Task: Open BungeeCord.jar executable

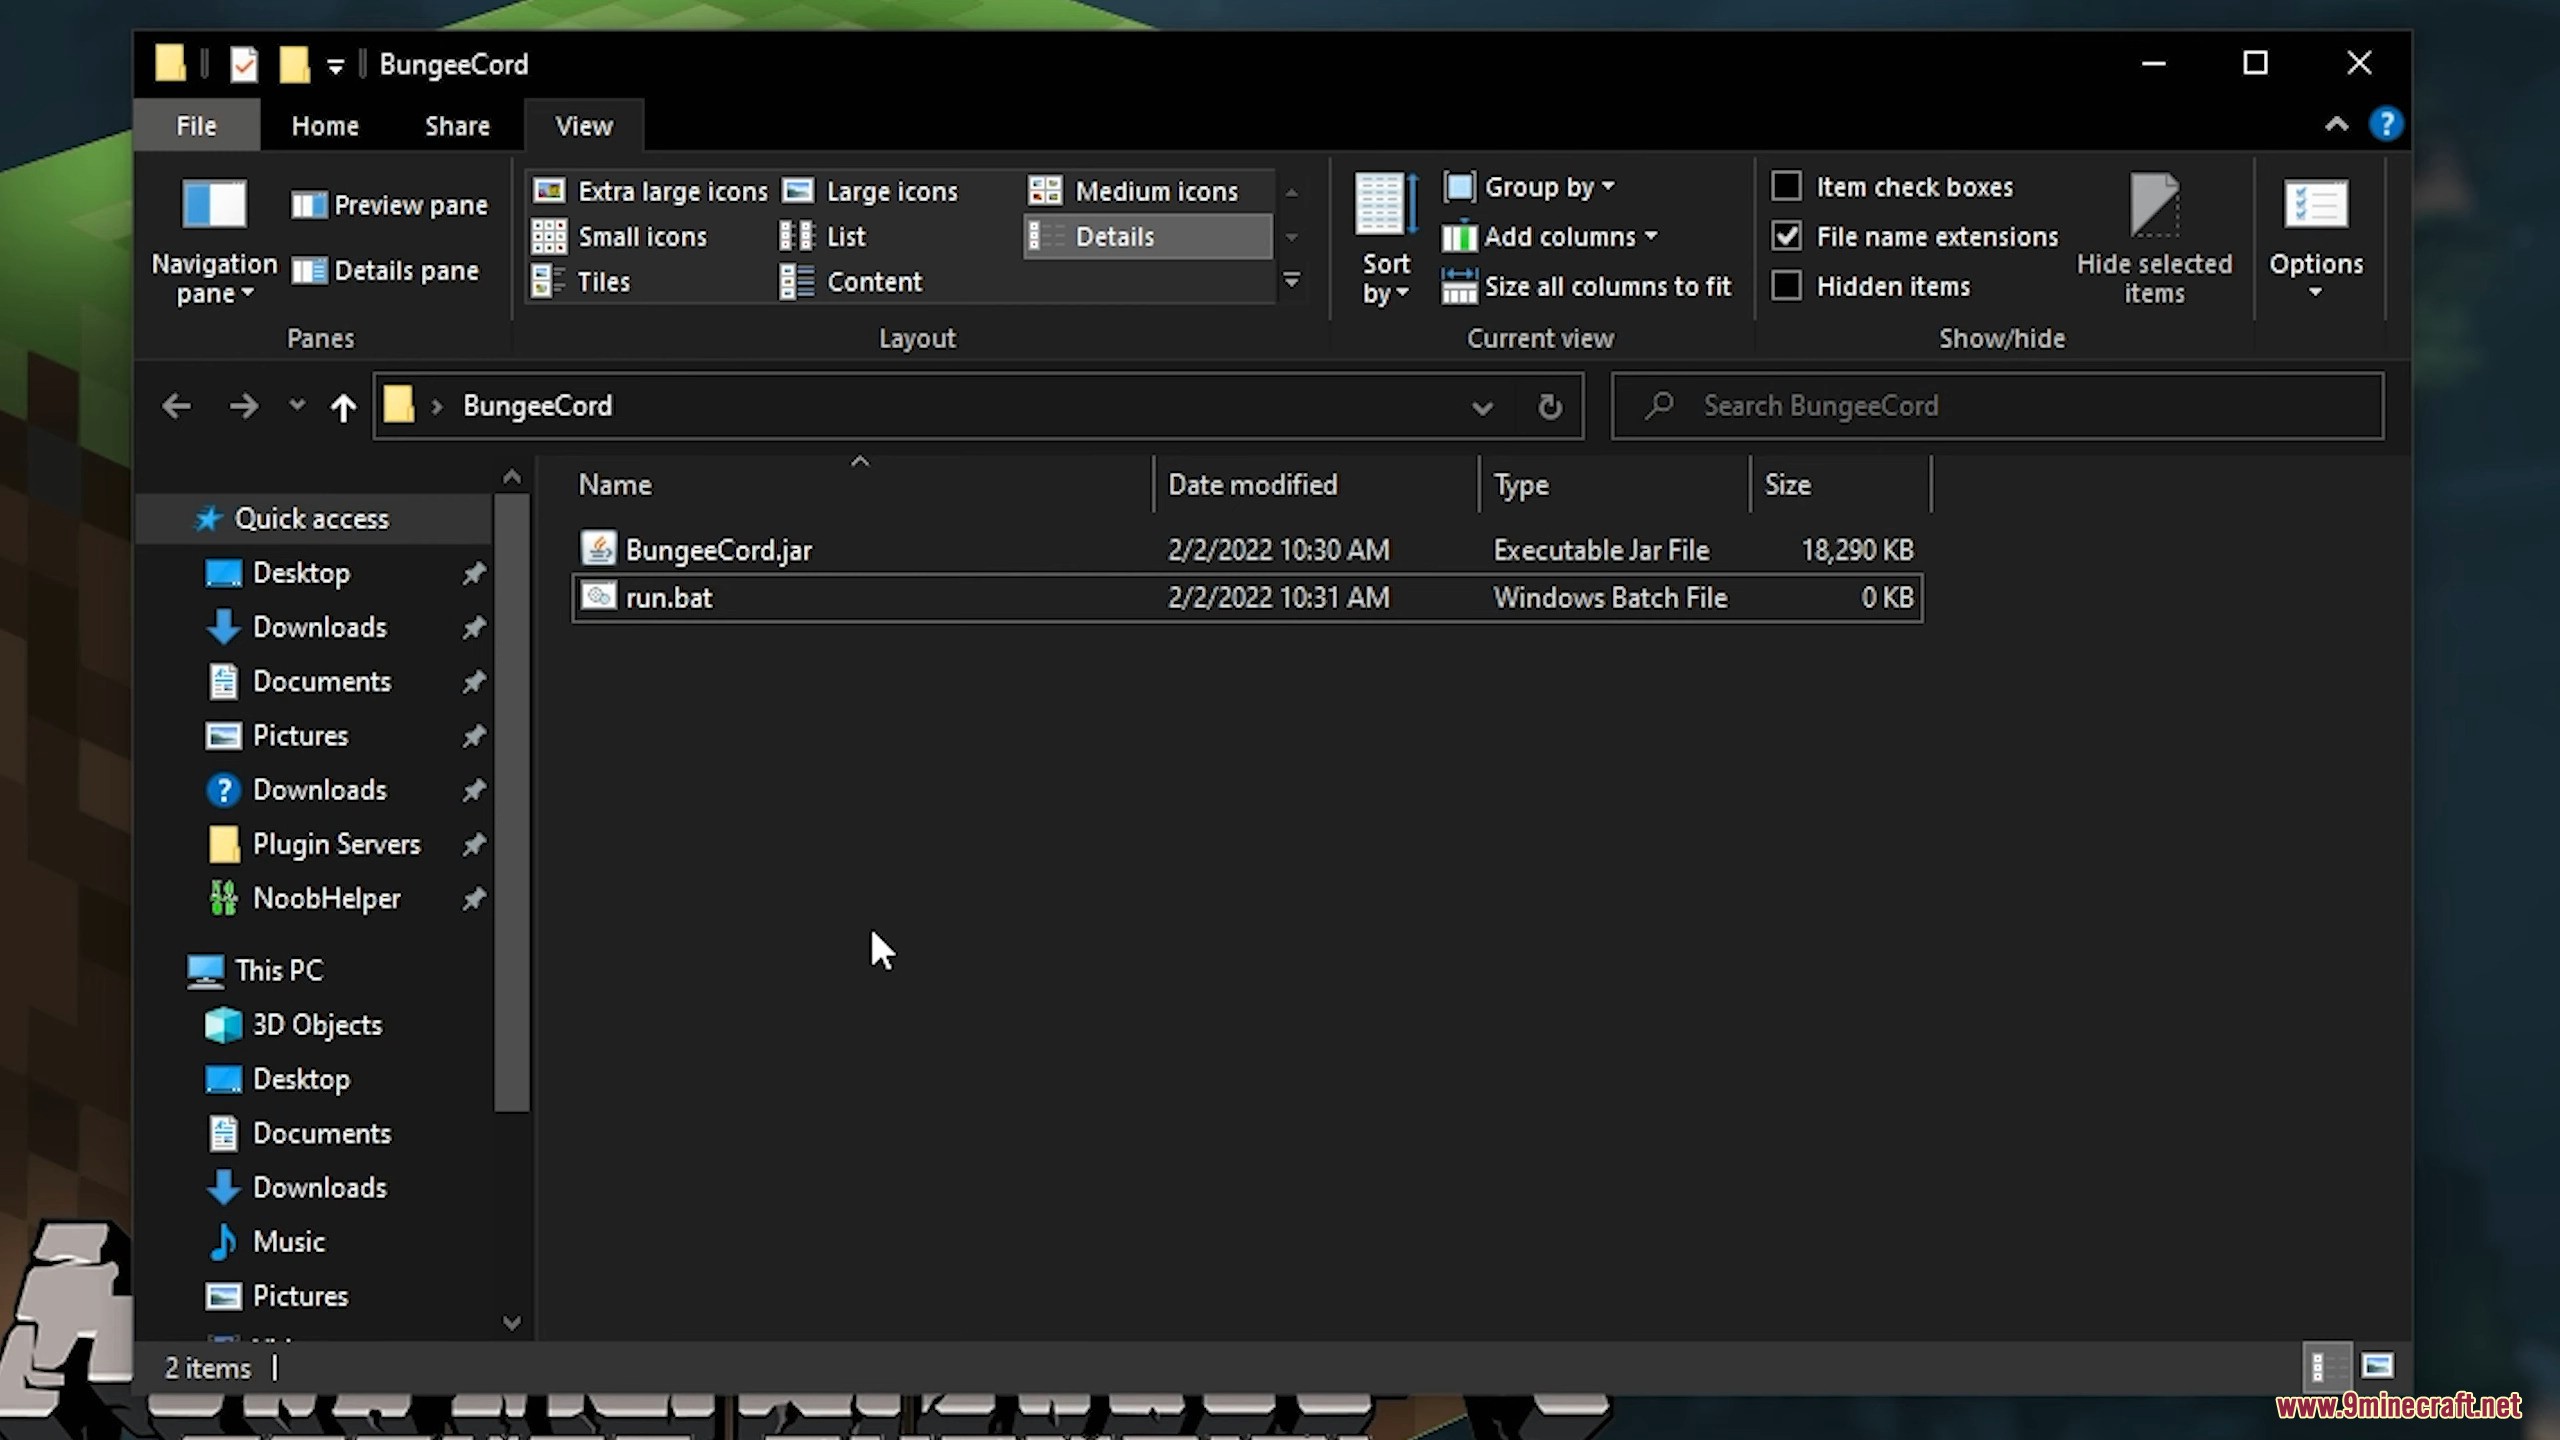Action: (717, 549)
